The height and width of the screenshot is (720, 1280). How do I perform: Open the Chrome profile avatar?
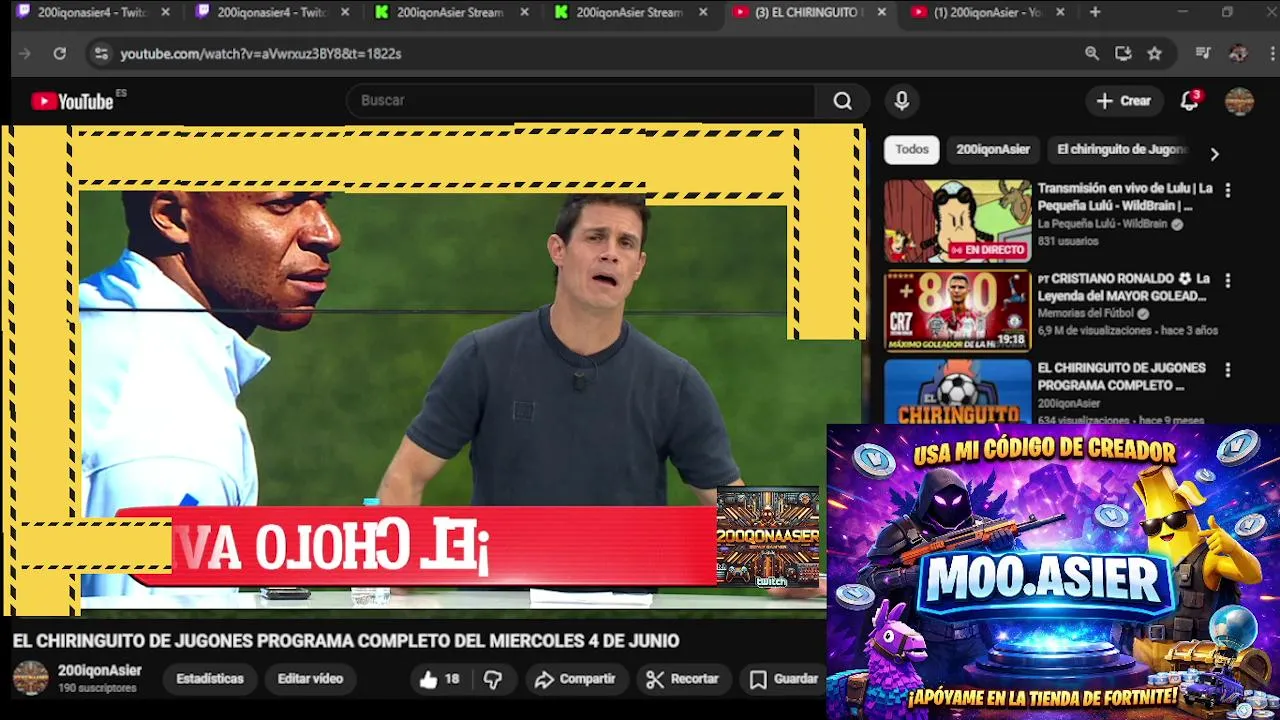pyautogui.click(x=1238, y=54)
